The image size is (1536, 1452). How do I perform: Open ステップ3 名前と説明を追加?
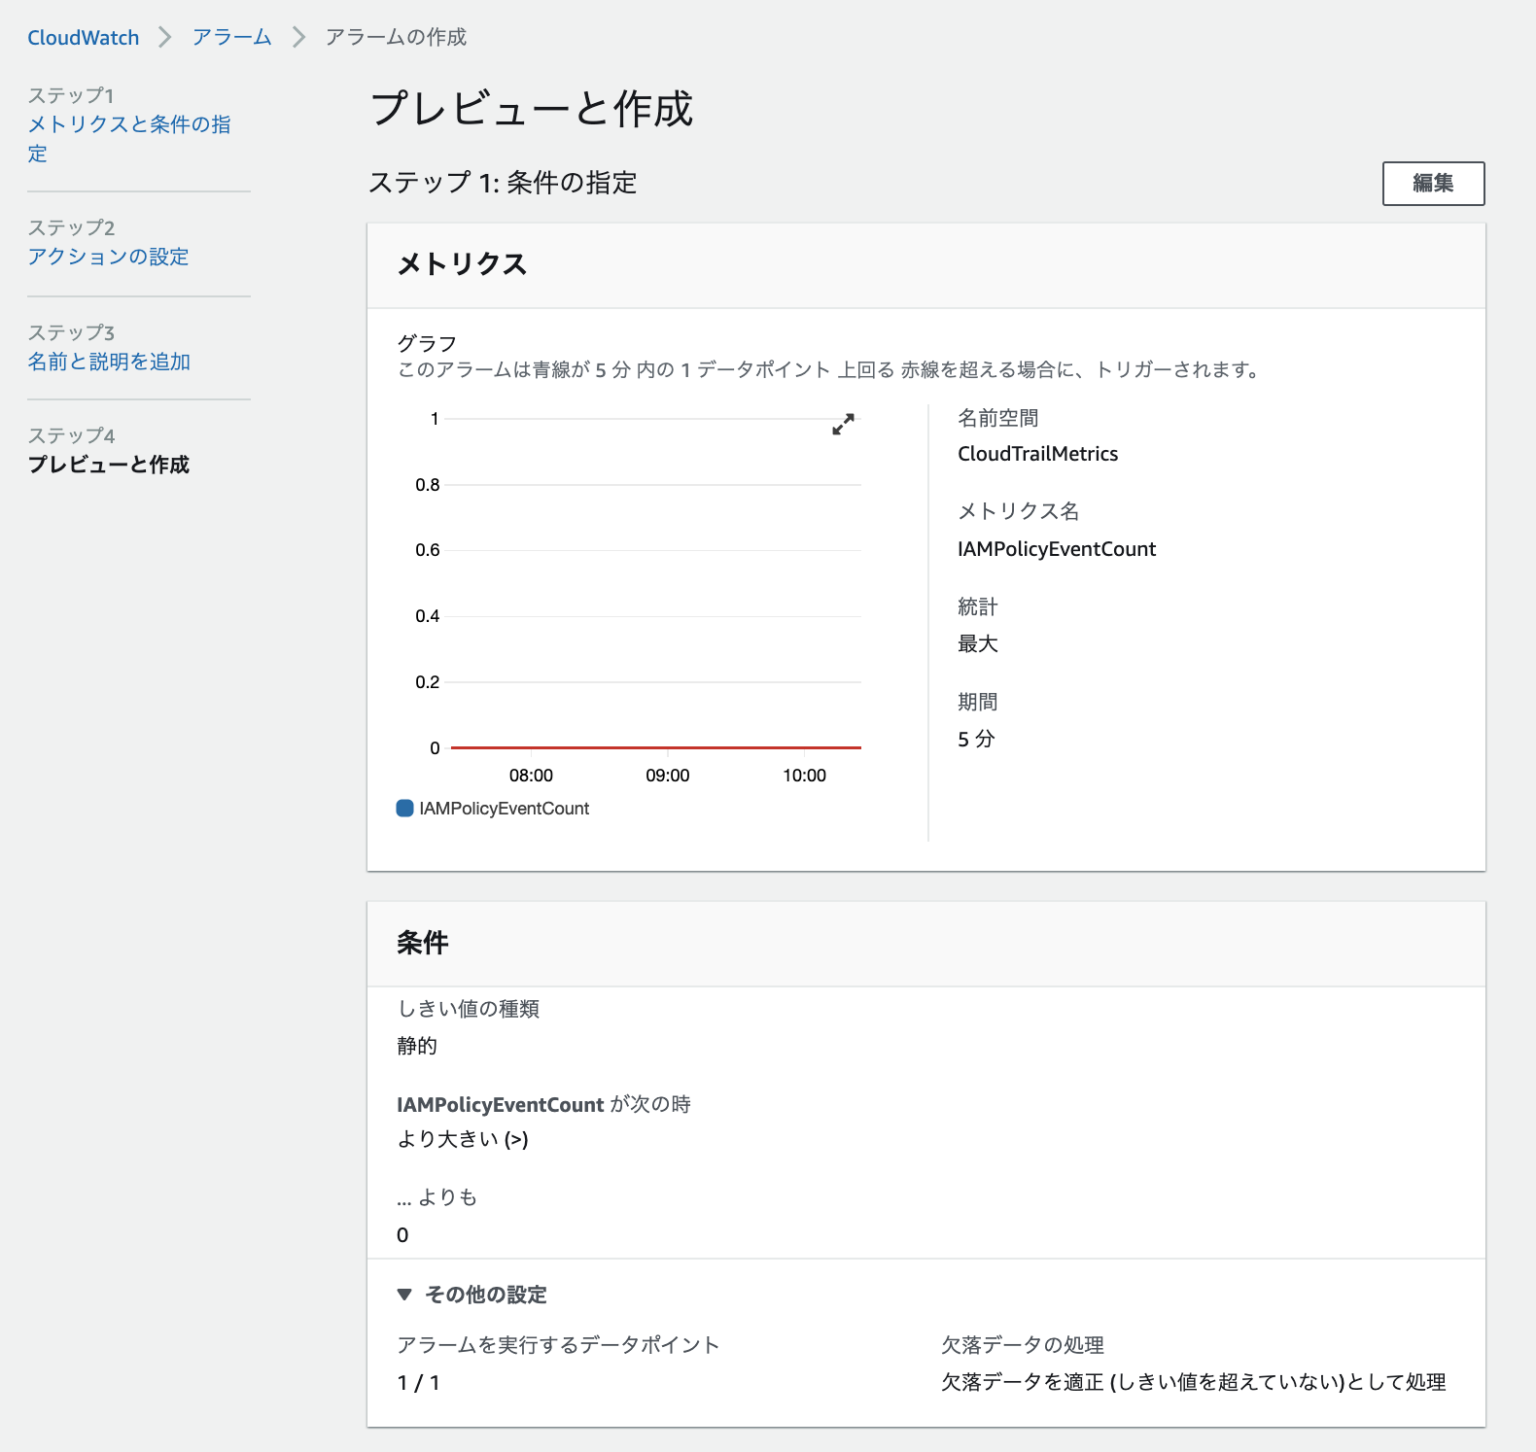[x=110, y=362]
